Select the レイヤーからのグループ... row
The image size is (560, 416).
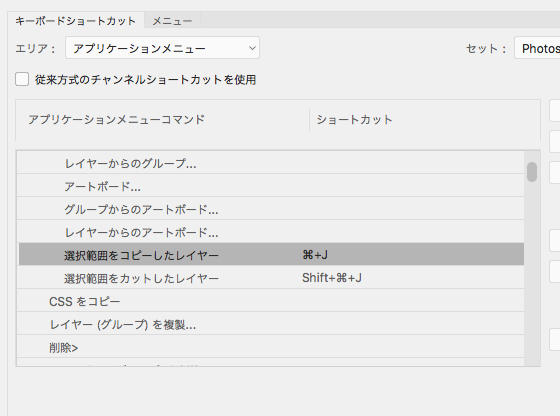click(270, 163)
